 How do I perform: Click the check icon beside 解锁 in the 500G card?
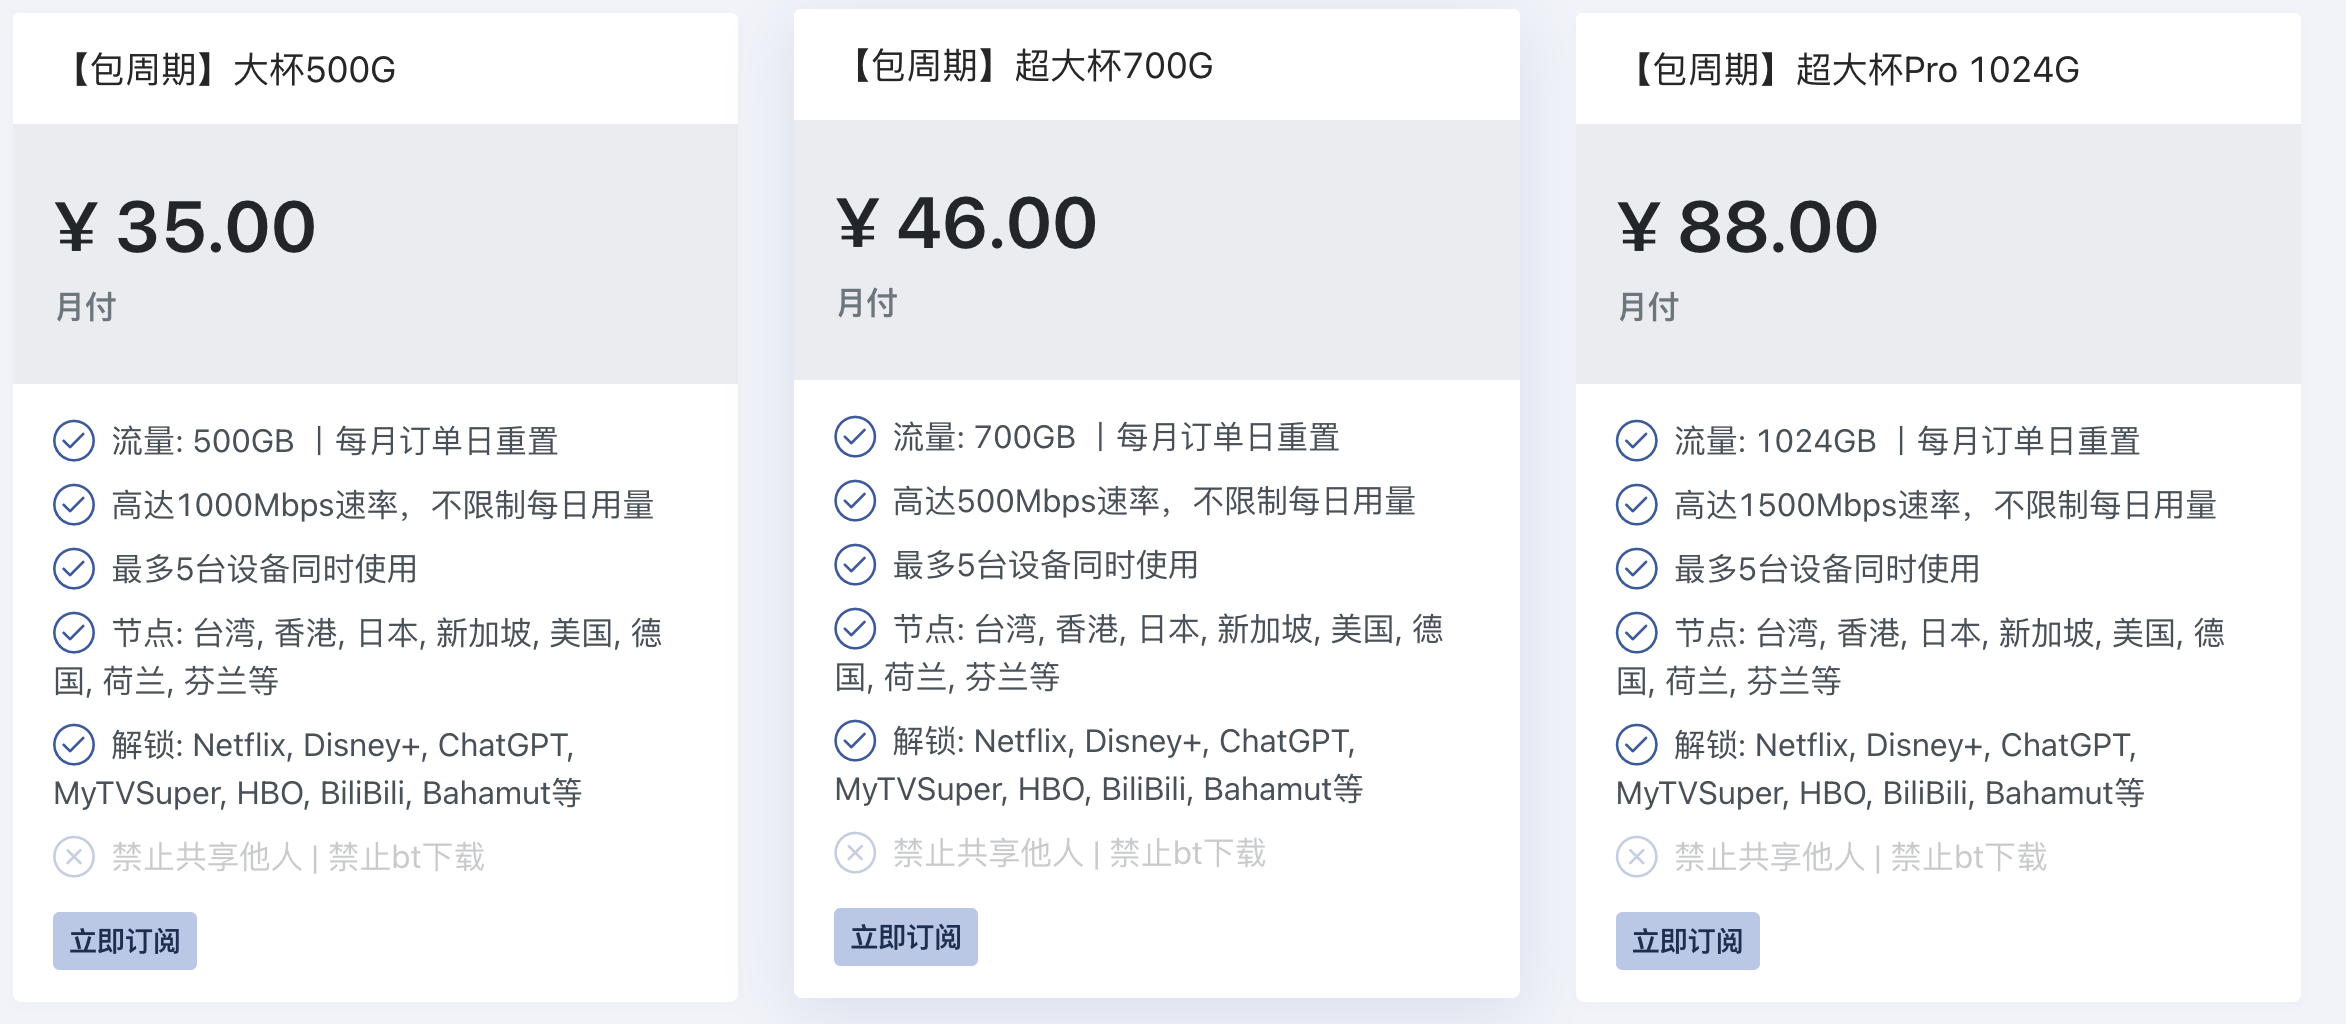point(74,745)
